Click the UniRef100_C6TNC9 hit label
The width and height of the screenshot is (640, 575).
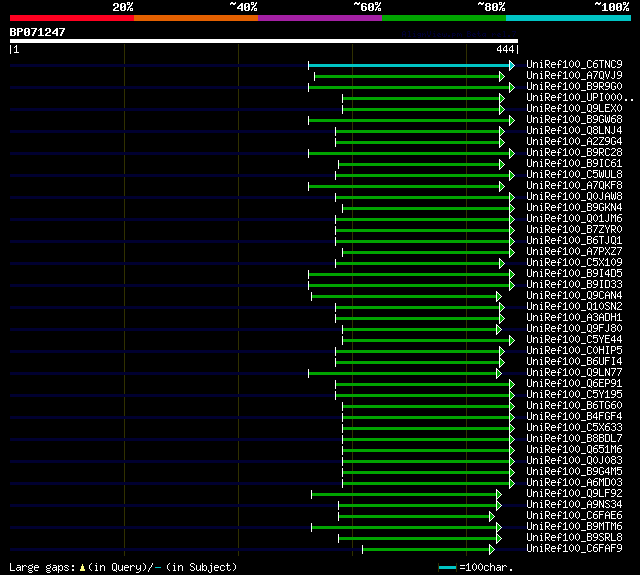click(574, 64)
